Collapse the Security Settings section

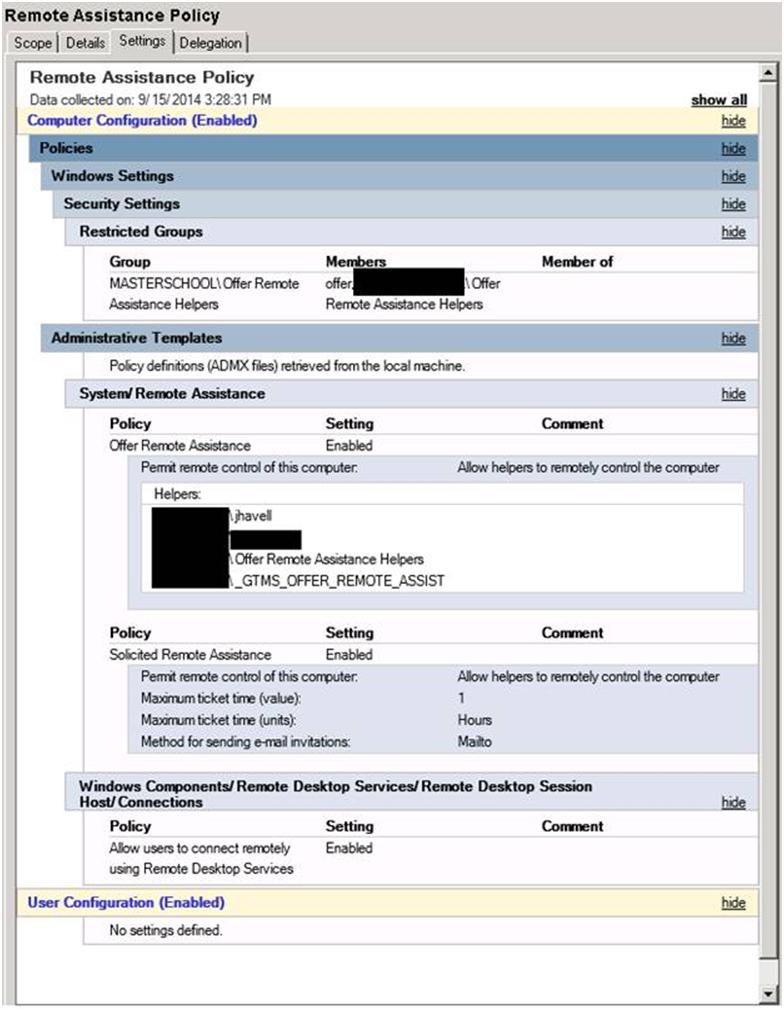click(x=733, y=204)
